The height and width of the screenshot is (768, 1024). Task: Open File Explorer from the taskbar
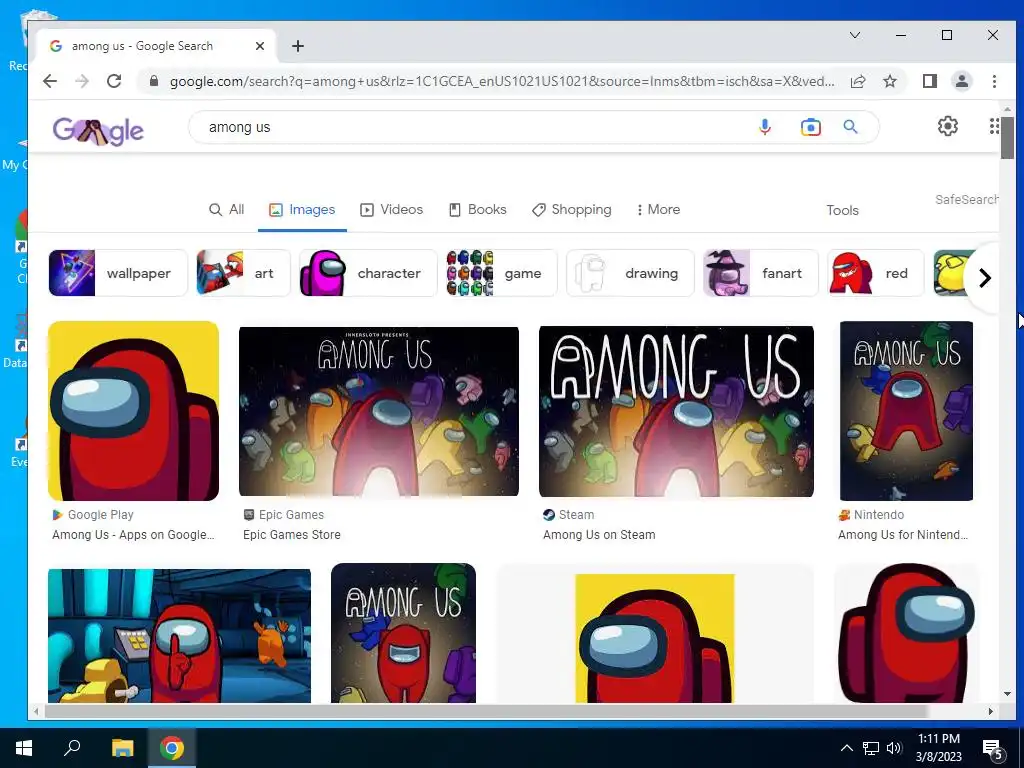(122, 748)
